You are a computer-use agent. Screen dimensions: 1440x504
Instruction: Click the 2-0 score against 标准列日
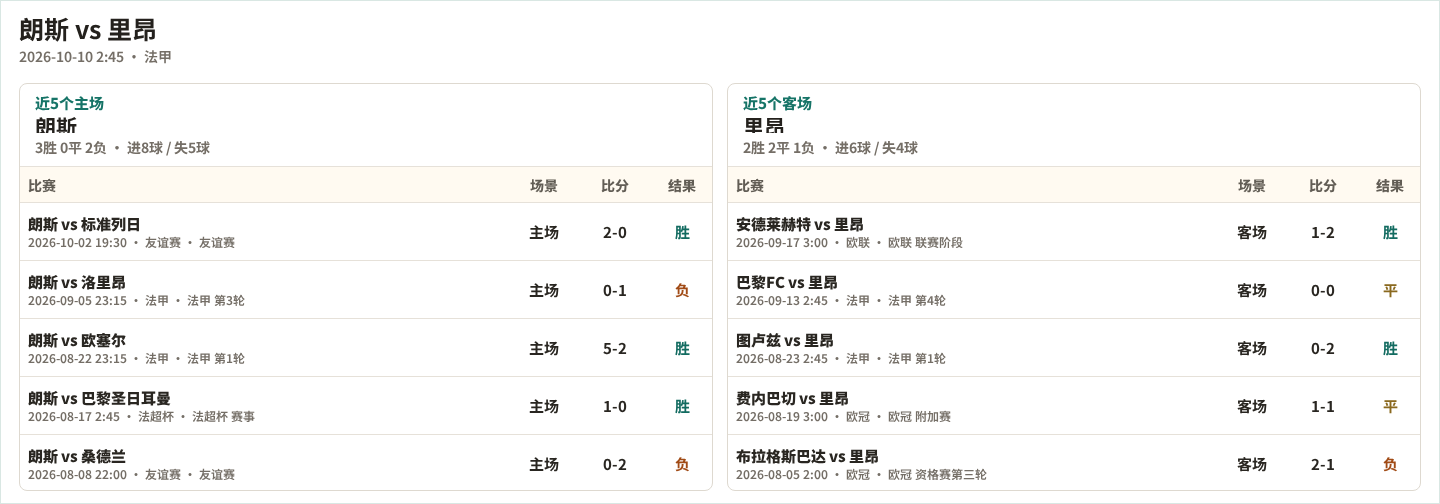[615, 232]
